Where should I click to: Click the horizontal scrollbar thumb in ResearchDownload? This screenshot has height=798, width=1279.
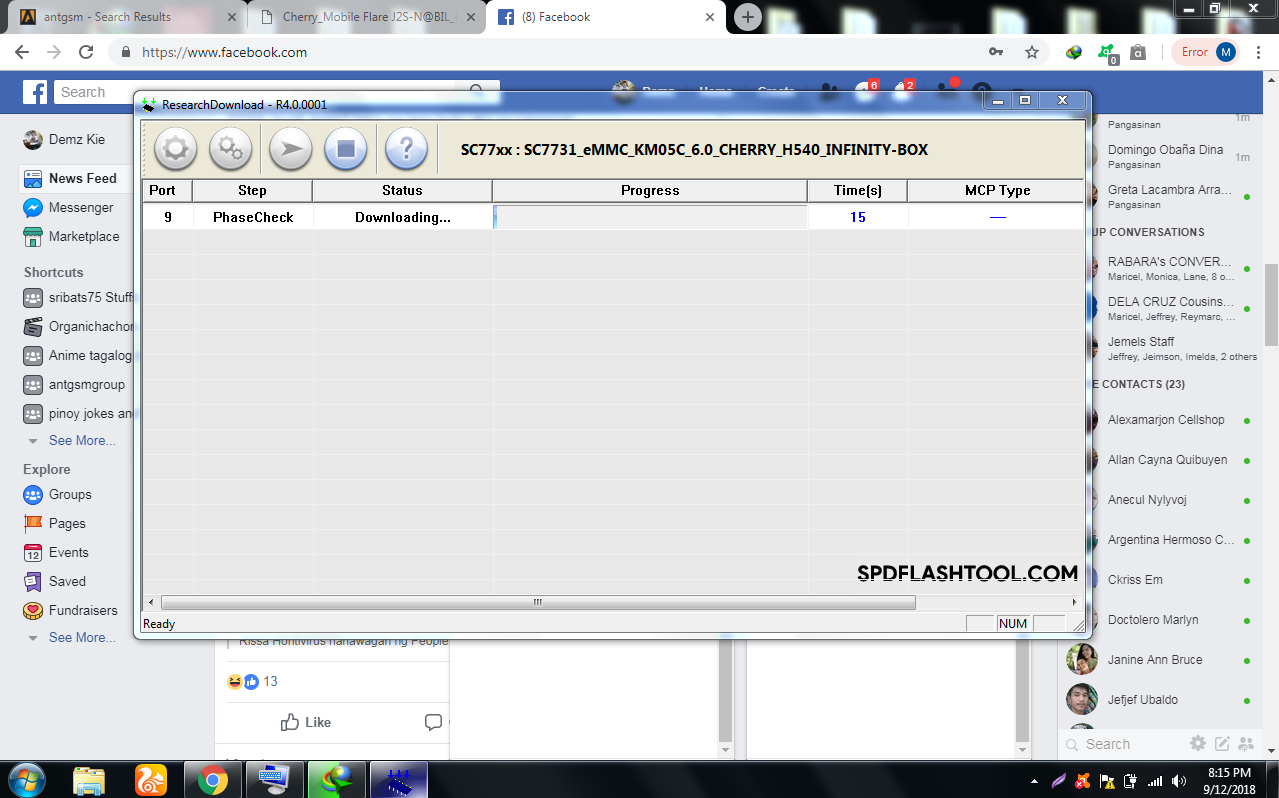[x=538, y=602]
